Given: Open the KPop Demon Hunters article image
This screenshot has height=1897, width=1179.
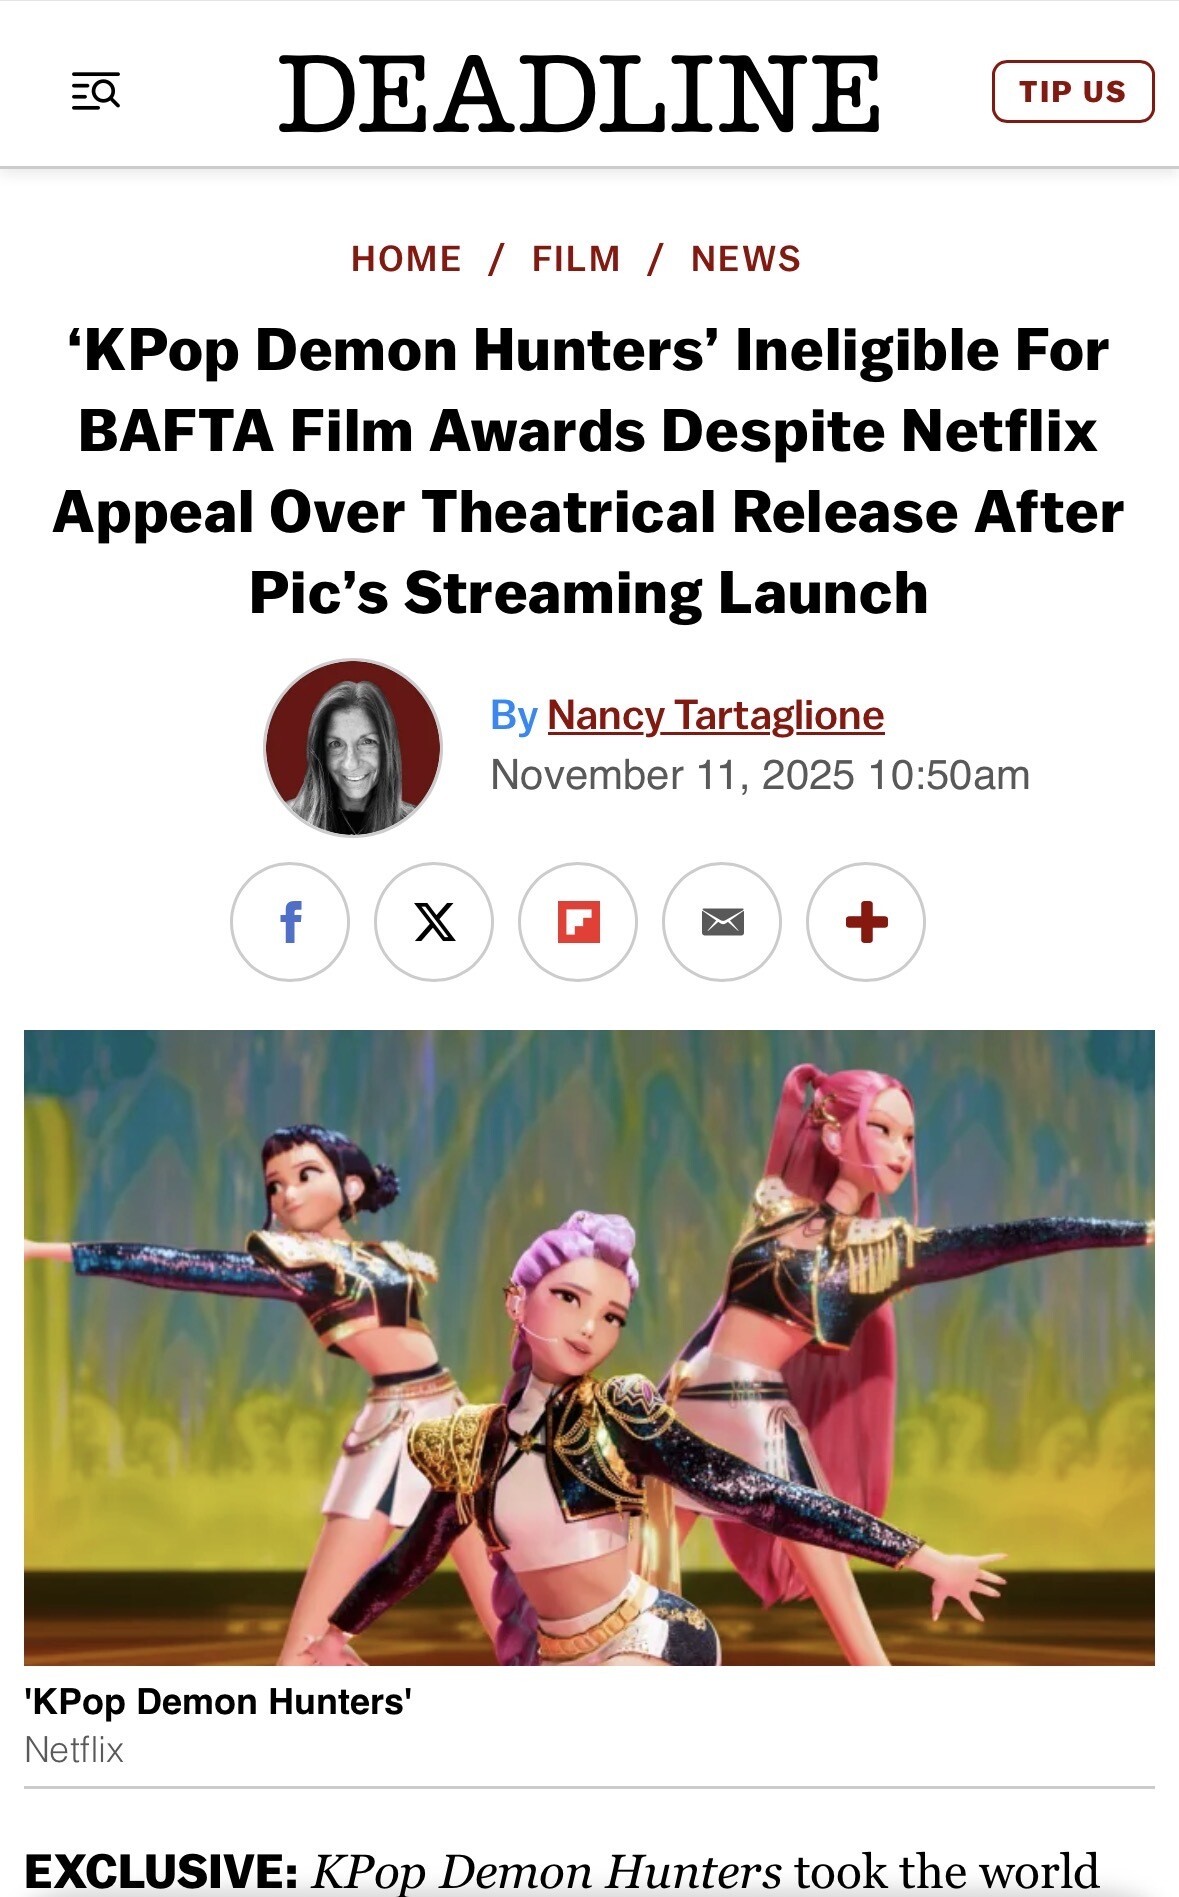Looking at the screenshot, I should tap(589, 1347).
